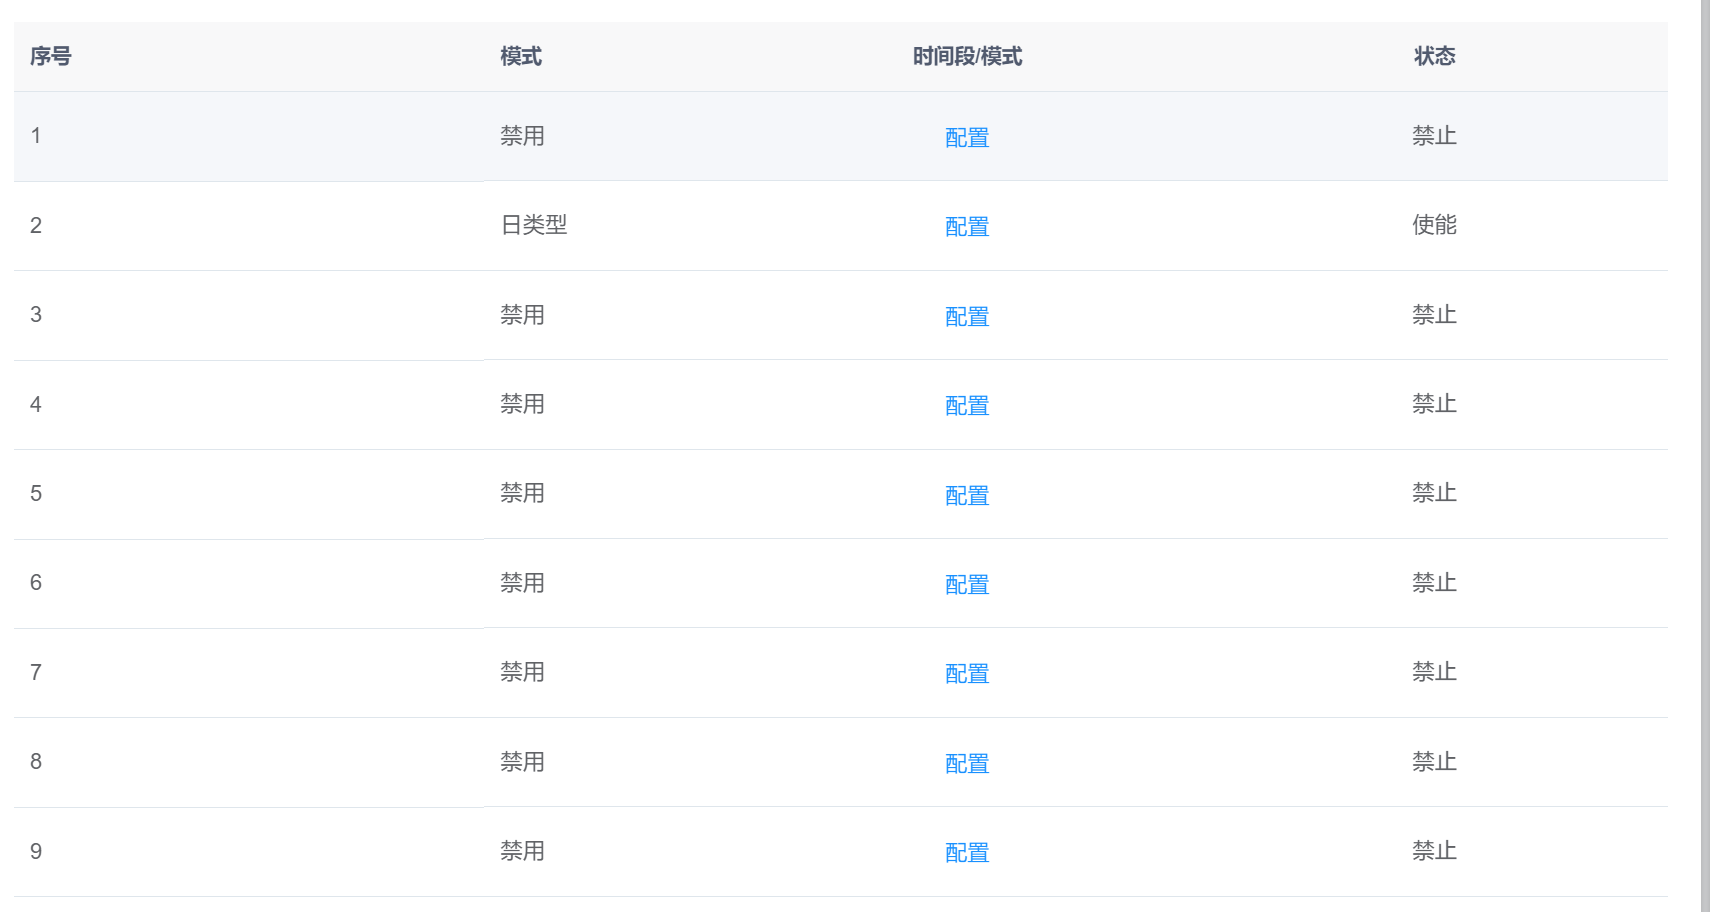Click the 序号 column header
Viewport: 1710px width, 912px height.
pyautogui.click(x=51, y=56)
